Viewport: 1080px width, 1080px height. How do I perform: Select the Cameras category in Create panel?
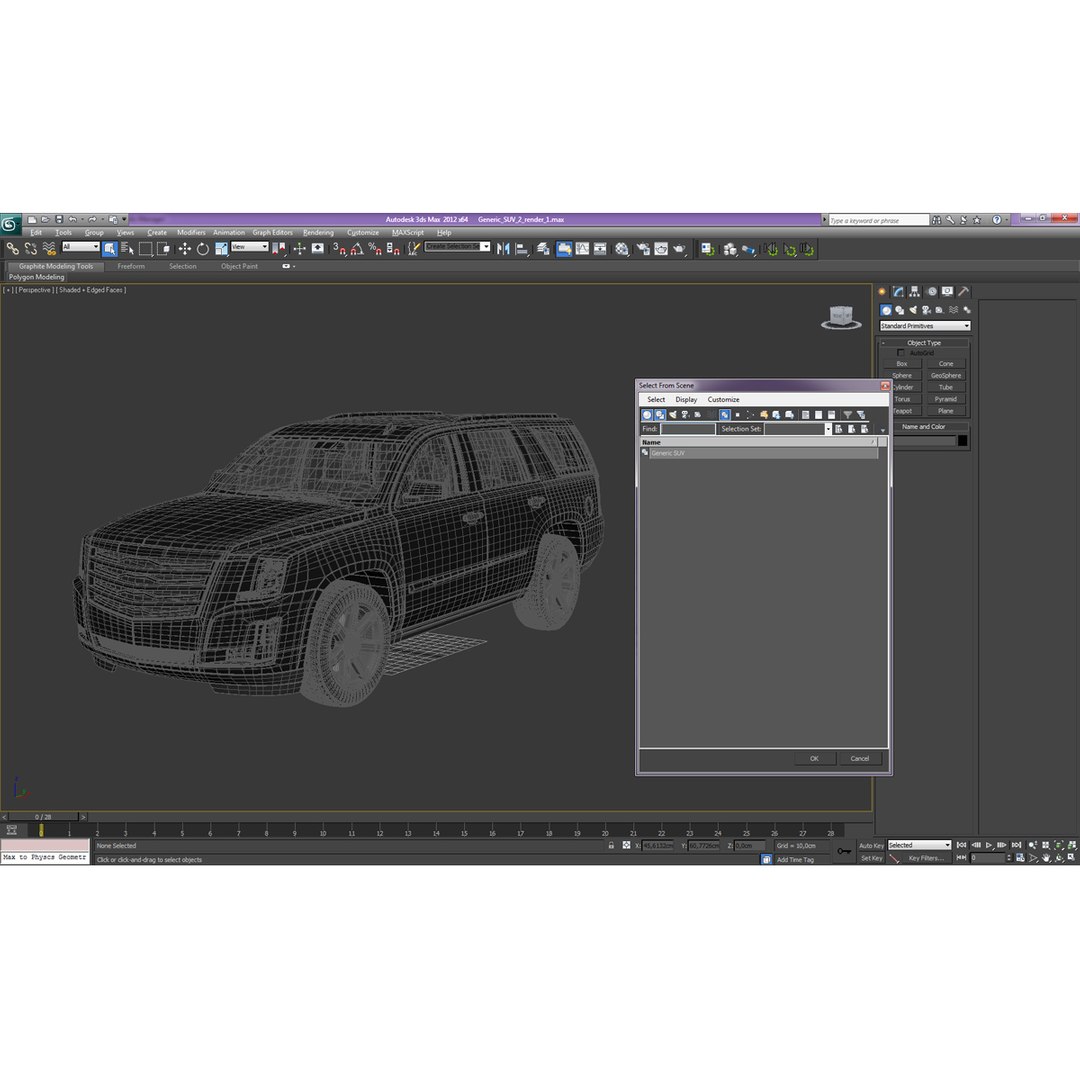[926, 310]
